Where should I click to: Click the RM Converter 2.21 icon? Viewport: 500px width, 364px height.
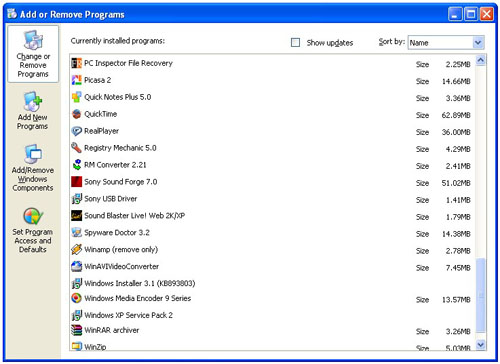[x=76, y=165]
